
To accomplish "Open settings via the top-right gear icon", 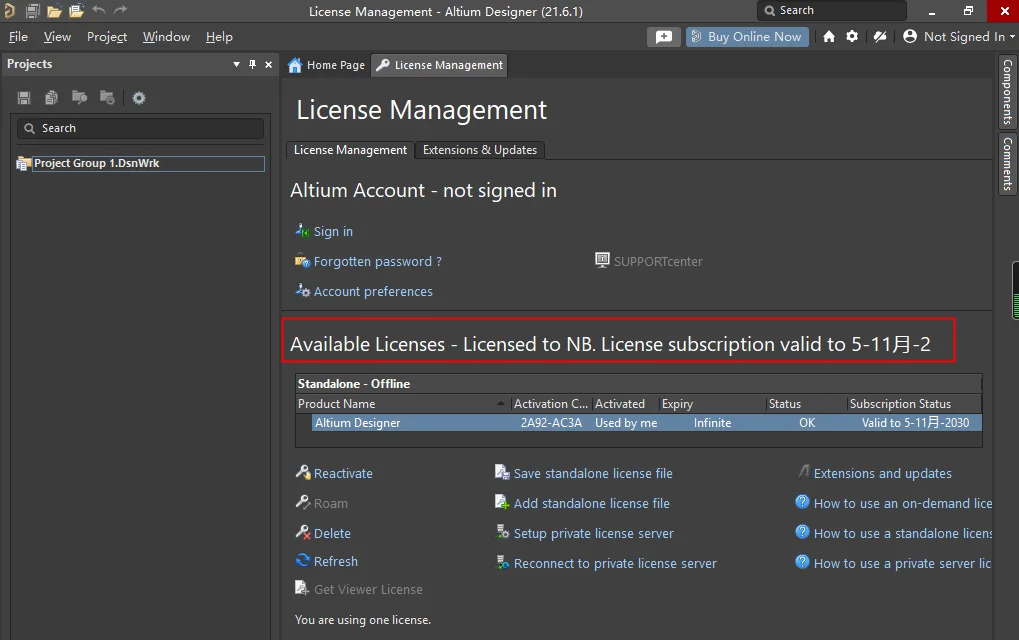I will coord(852,37).
